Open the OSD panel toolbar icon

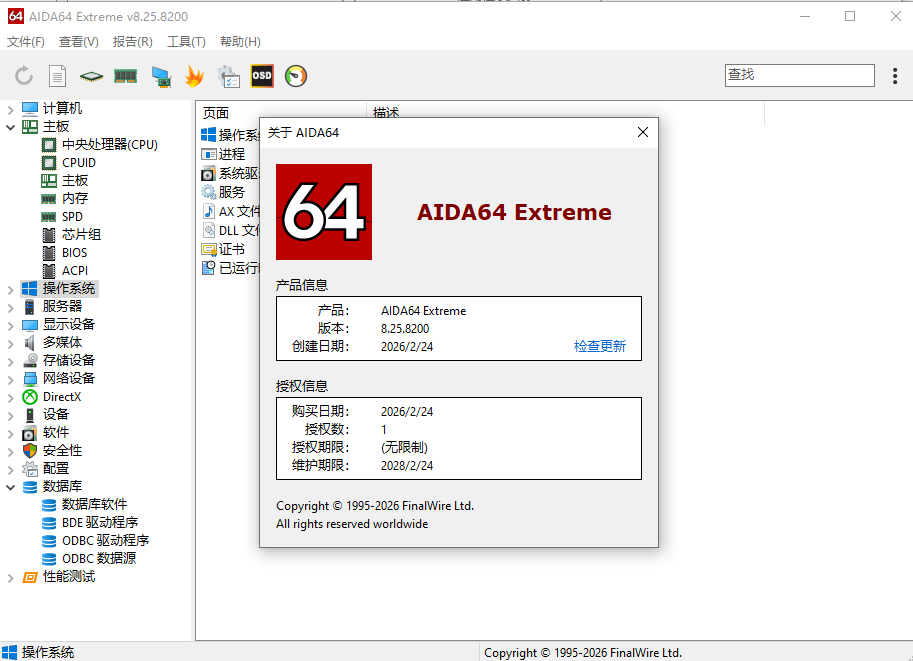(x=261, y=75)
